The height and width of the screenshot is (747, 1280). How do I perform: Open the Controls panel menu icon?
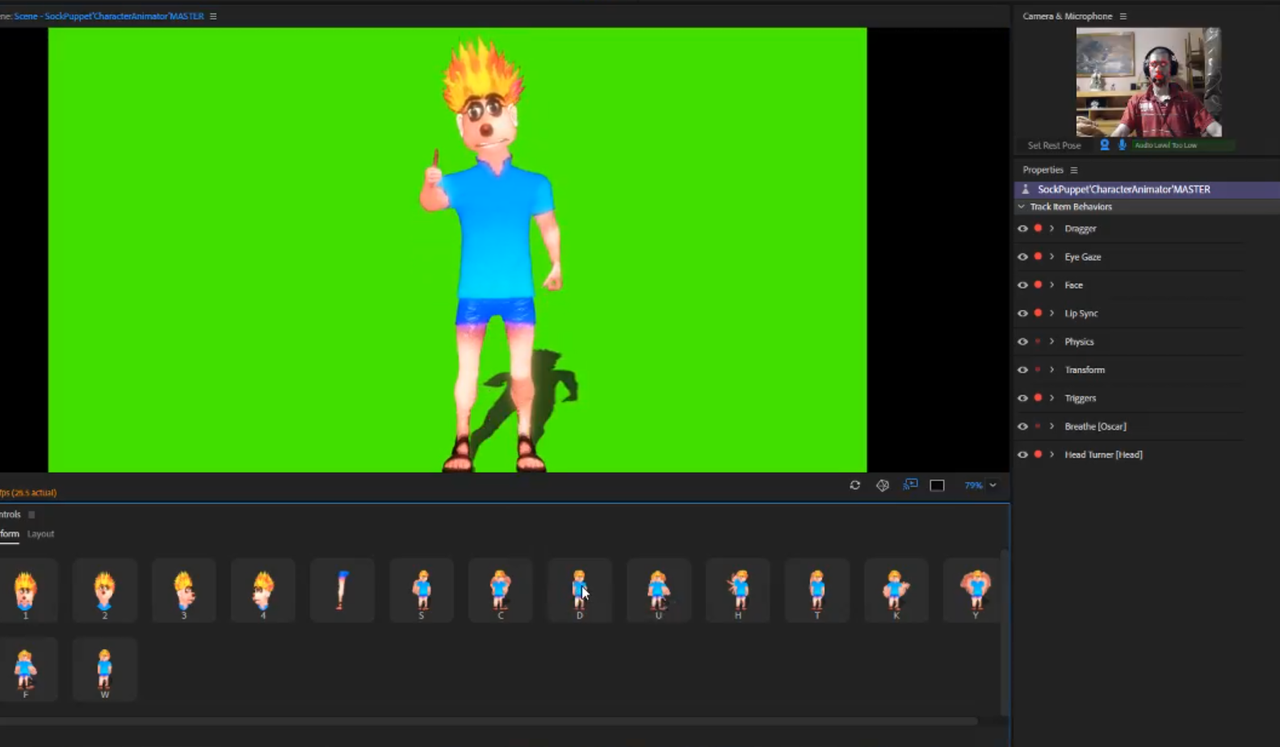coord(31,514)
